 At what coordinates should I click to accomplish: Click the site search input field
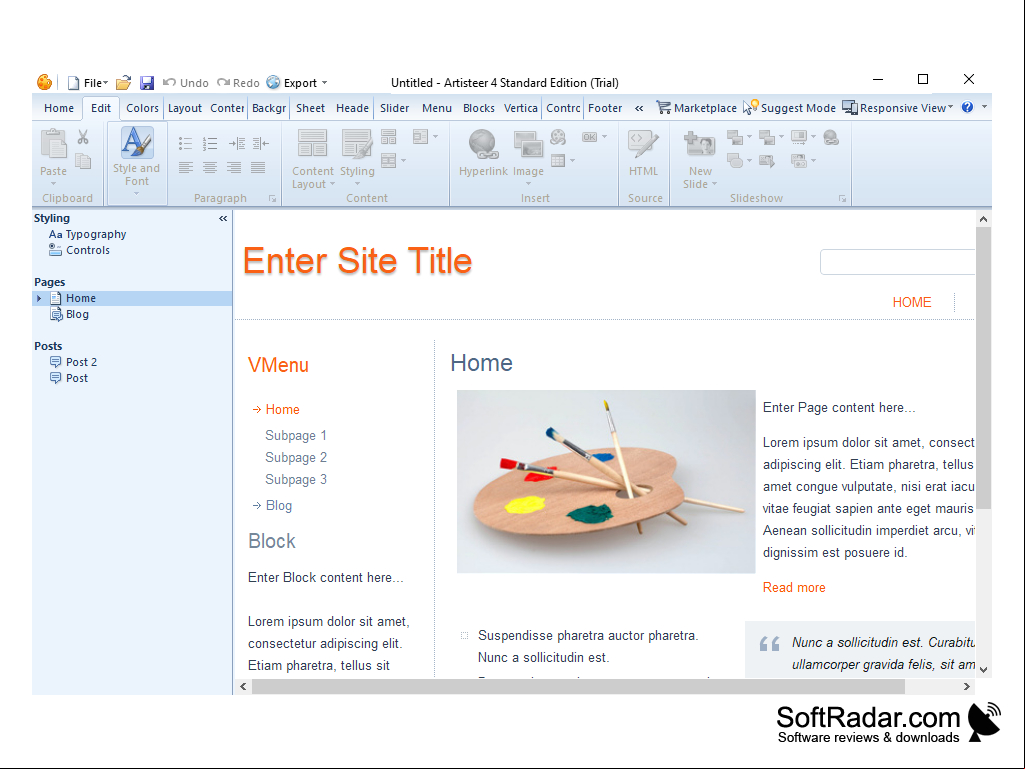click(x=898, y=262)
